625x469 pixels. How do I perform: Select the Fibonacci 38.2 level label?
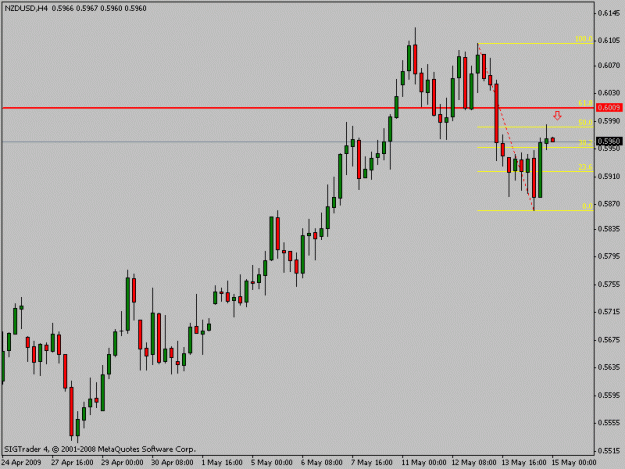tap(585, 143)
